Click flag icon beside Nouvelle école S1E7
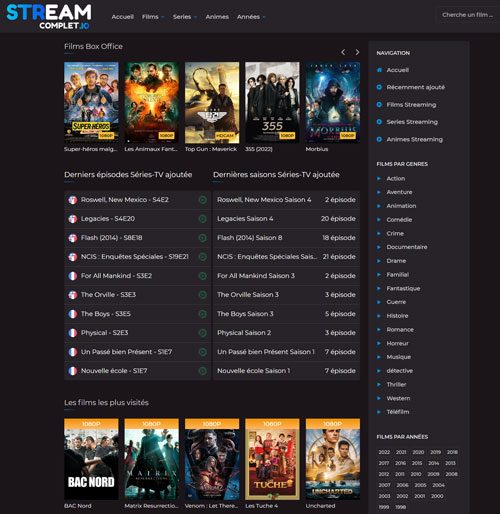The height and width of the screenshot is (514, 500). pyautogui.click(x=73, y=371)
